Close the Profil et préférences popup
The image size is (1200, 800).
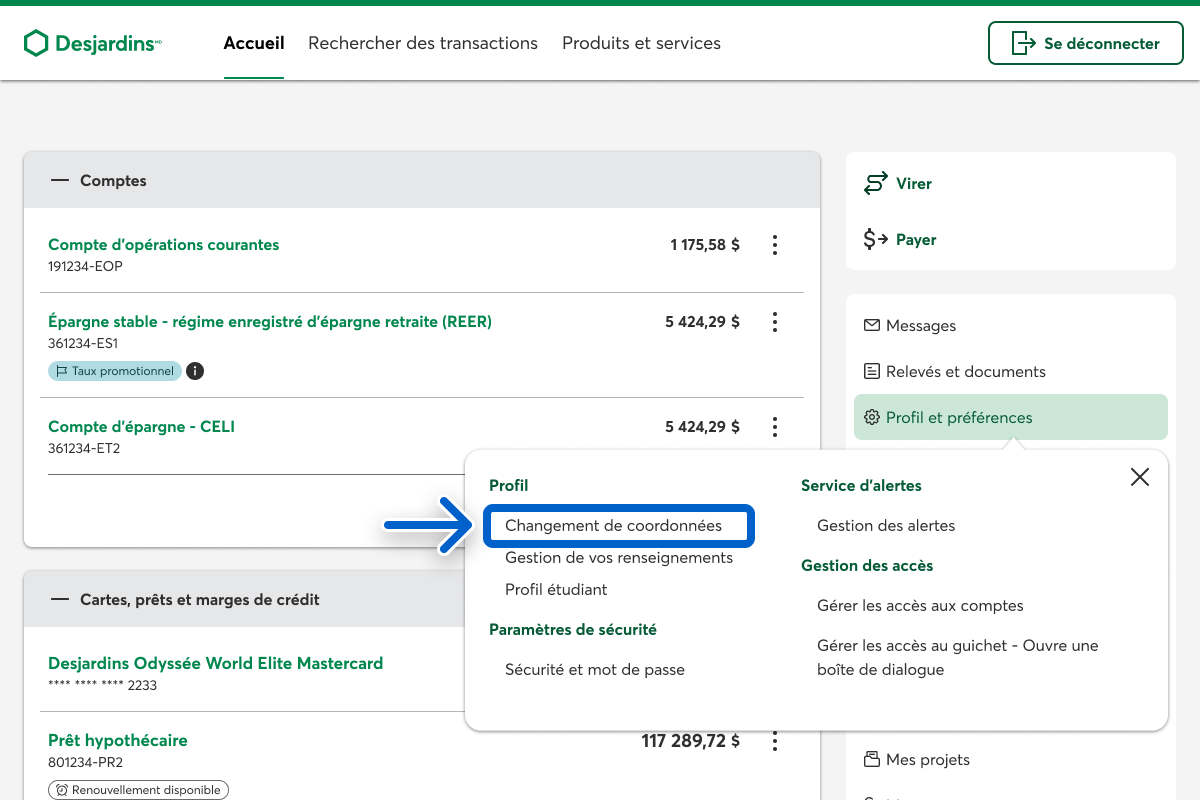[1139, 477]
